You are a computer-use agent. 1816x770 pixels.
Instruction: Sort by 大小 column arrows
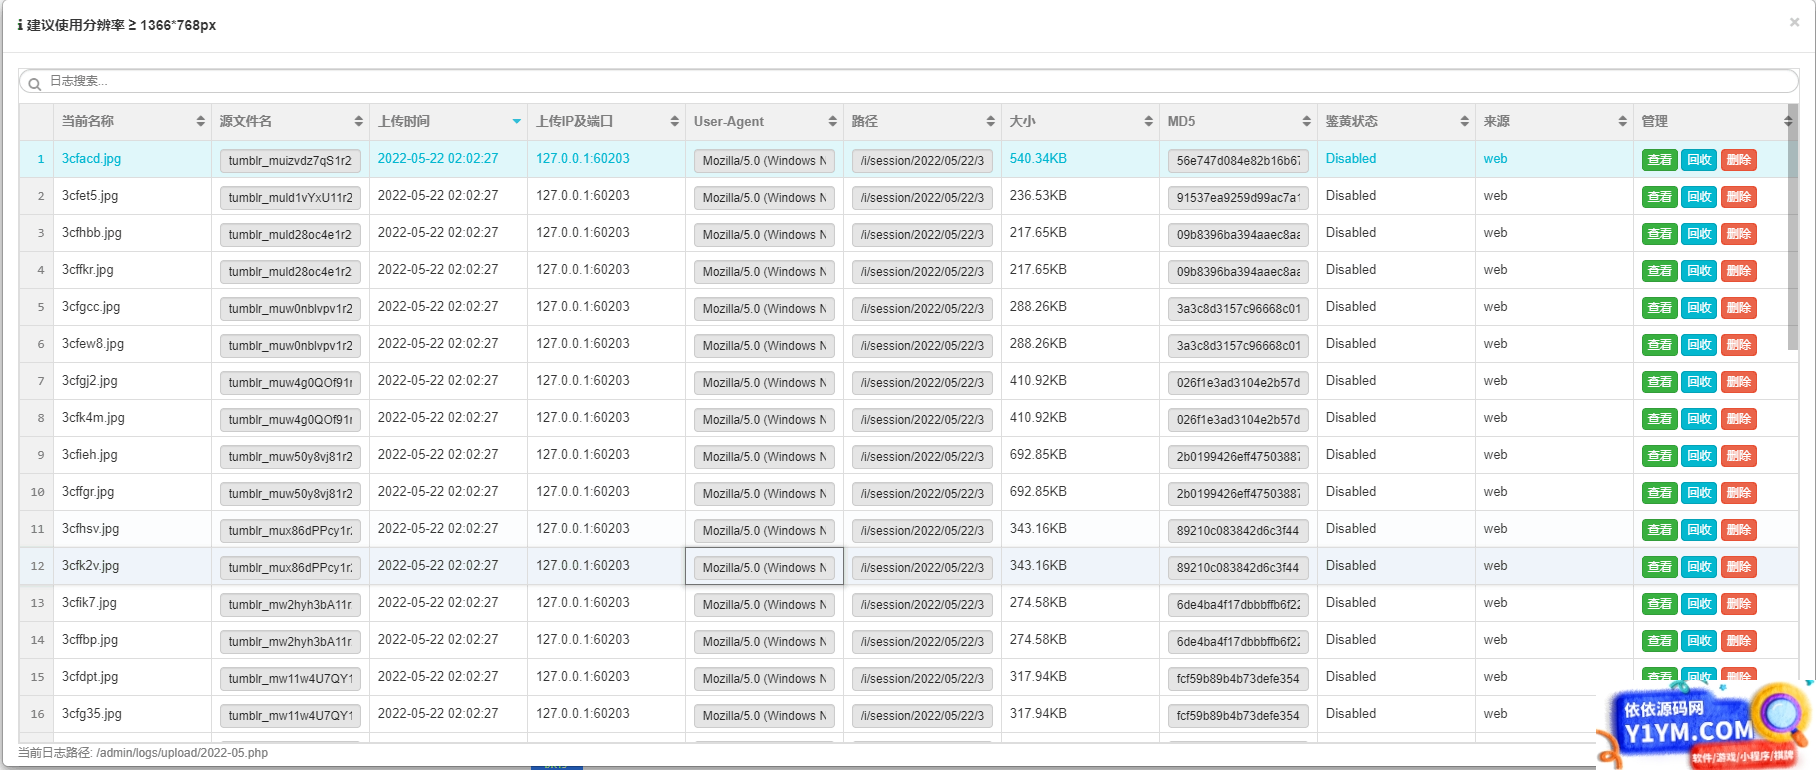click(x=1149, y=121)
